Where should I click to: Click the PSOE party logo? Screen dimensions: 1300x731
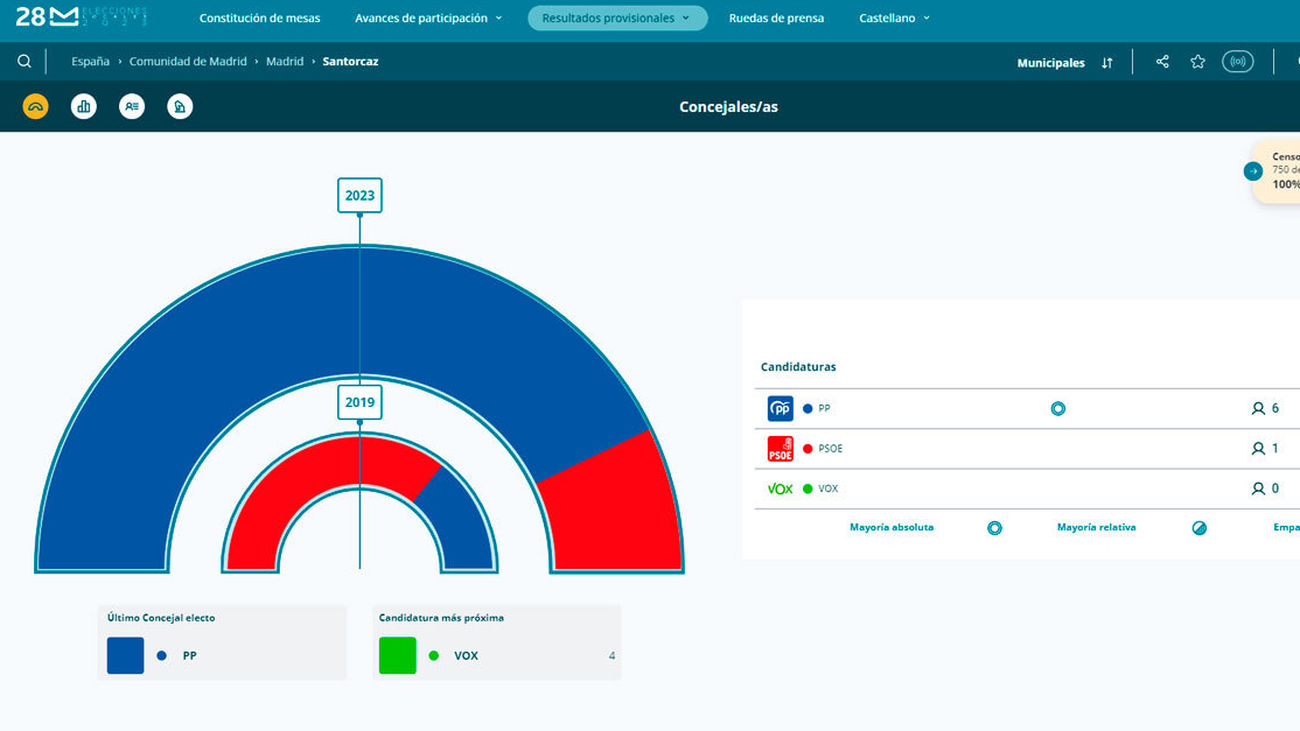click(780, 449)
